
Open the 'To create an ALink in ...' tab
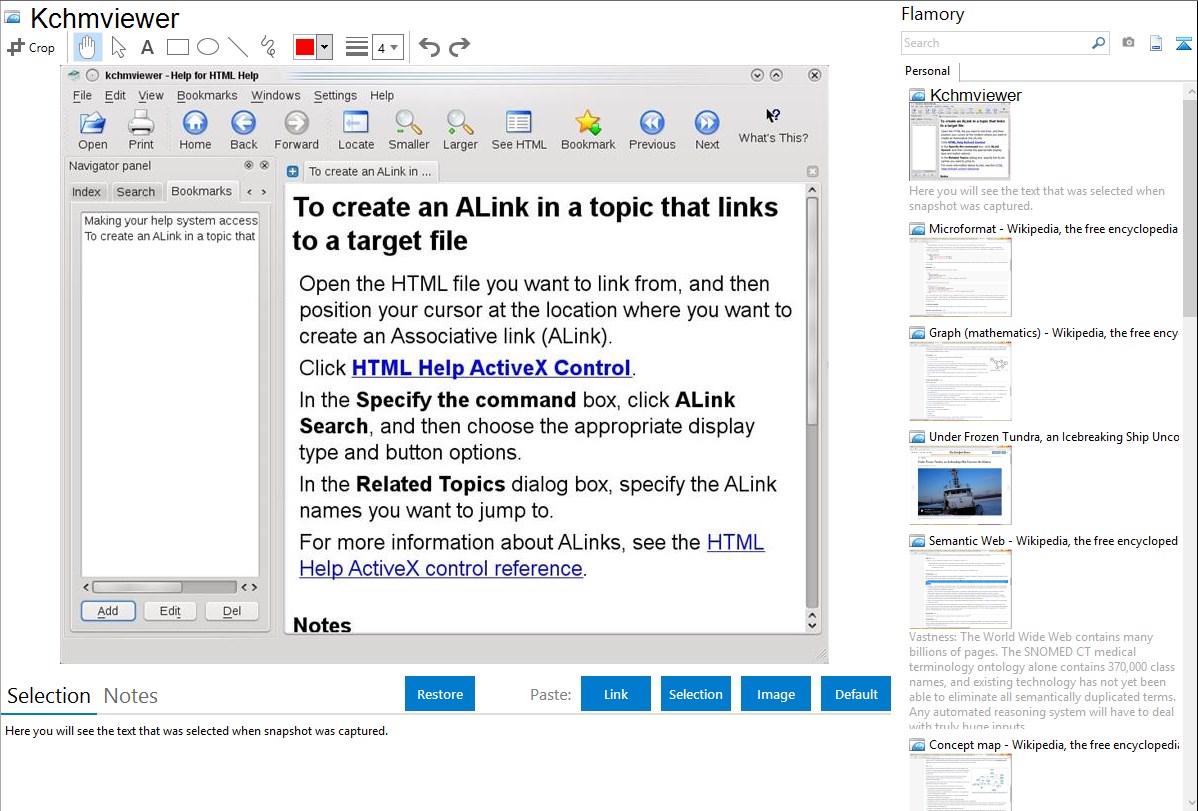tap(370, 171)
